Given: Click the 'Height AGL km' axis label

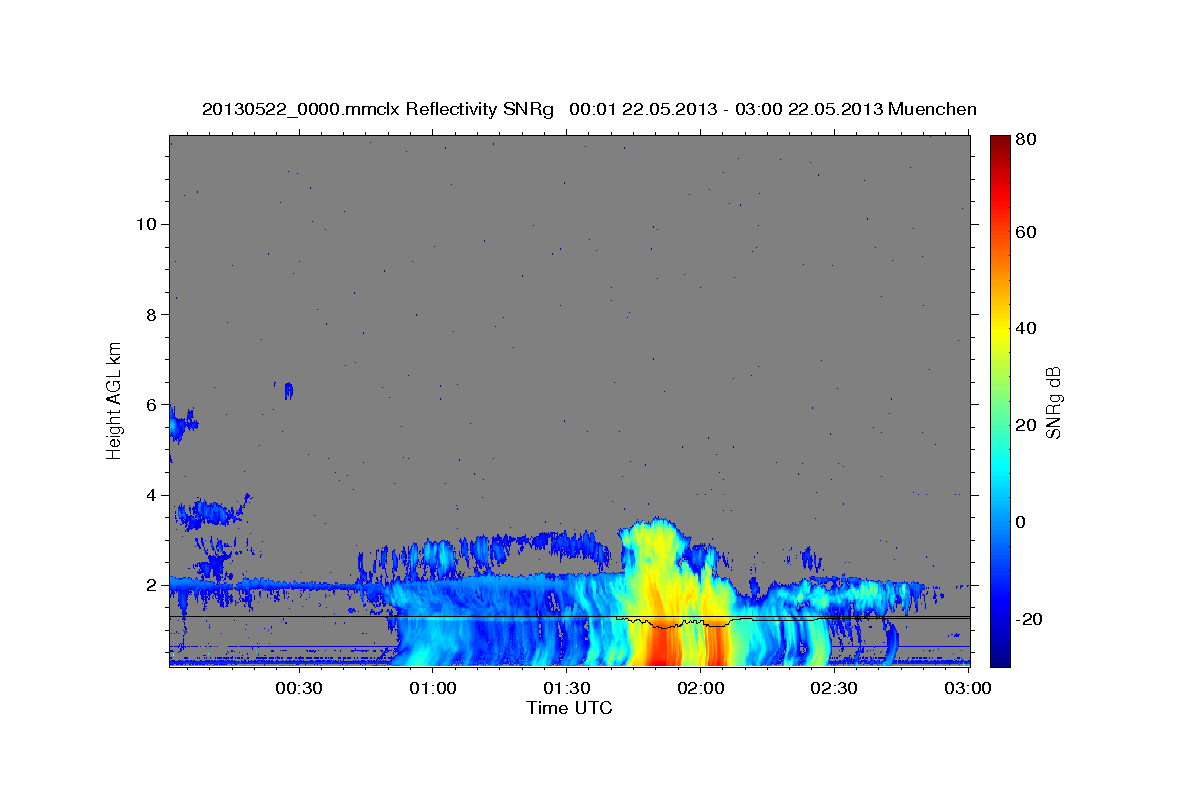Looking at the screenshot, I should pos(115,401).
